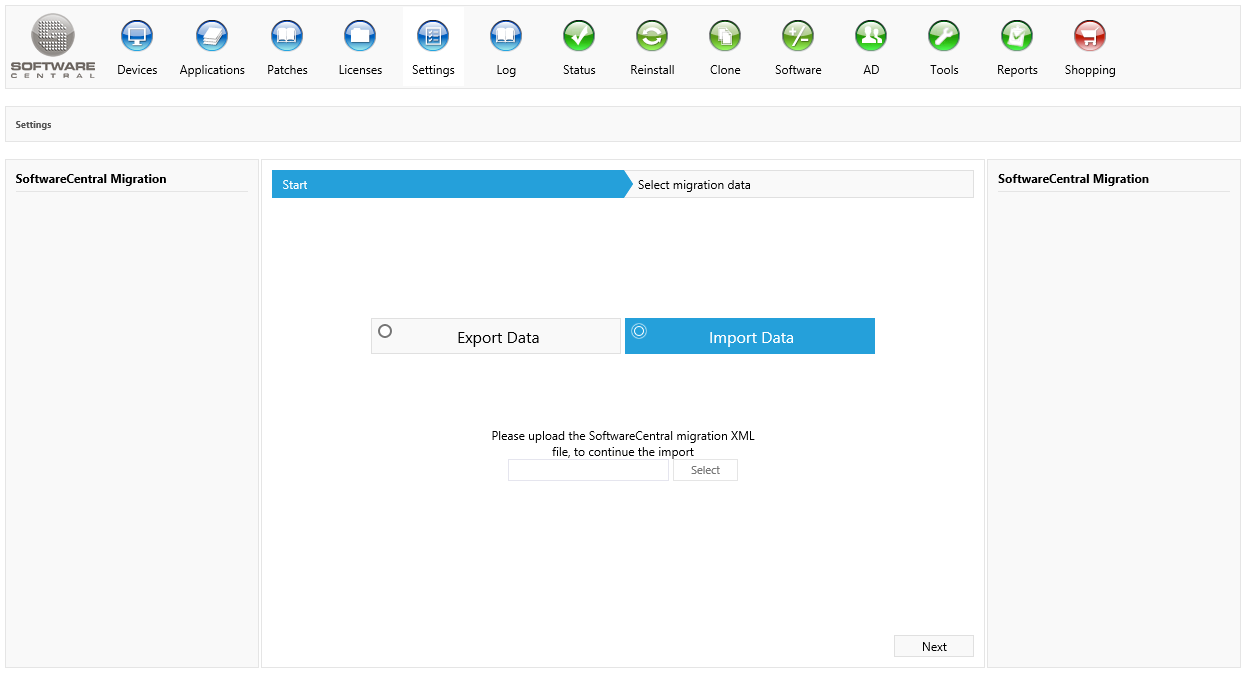
Task: Open the Licenses folder icon
Action: [360, 37]
